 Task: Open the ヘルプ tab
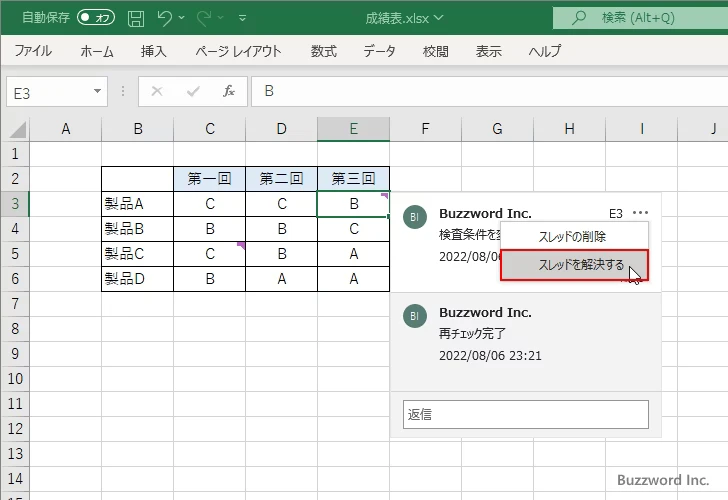[x=545, y=51]
